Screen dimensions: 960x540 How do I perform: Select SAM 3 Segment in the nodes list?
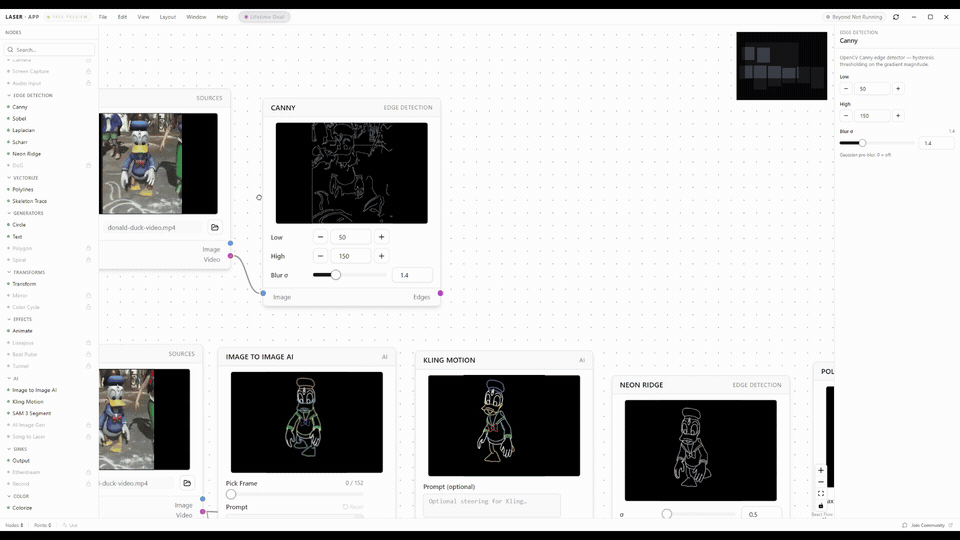31,413
